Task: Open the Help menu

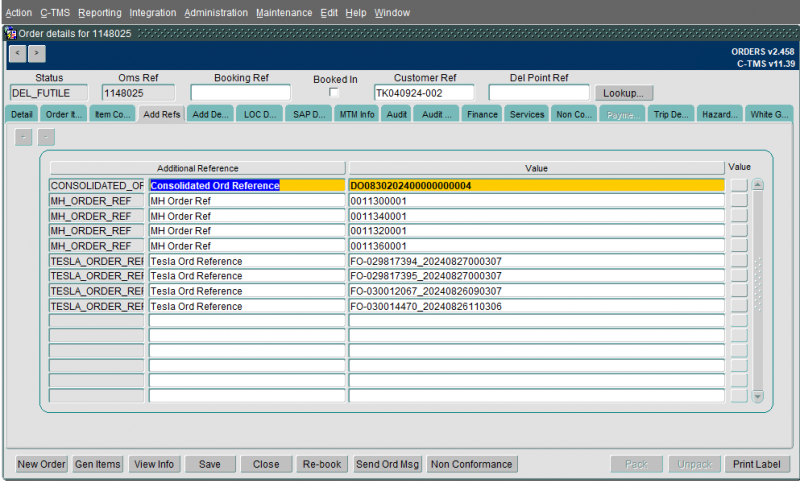Action: pos(356,13)
